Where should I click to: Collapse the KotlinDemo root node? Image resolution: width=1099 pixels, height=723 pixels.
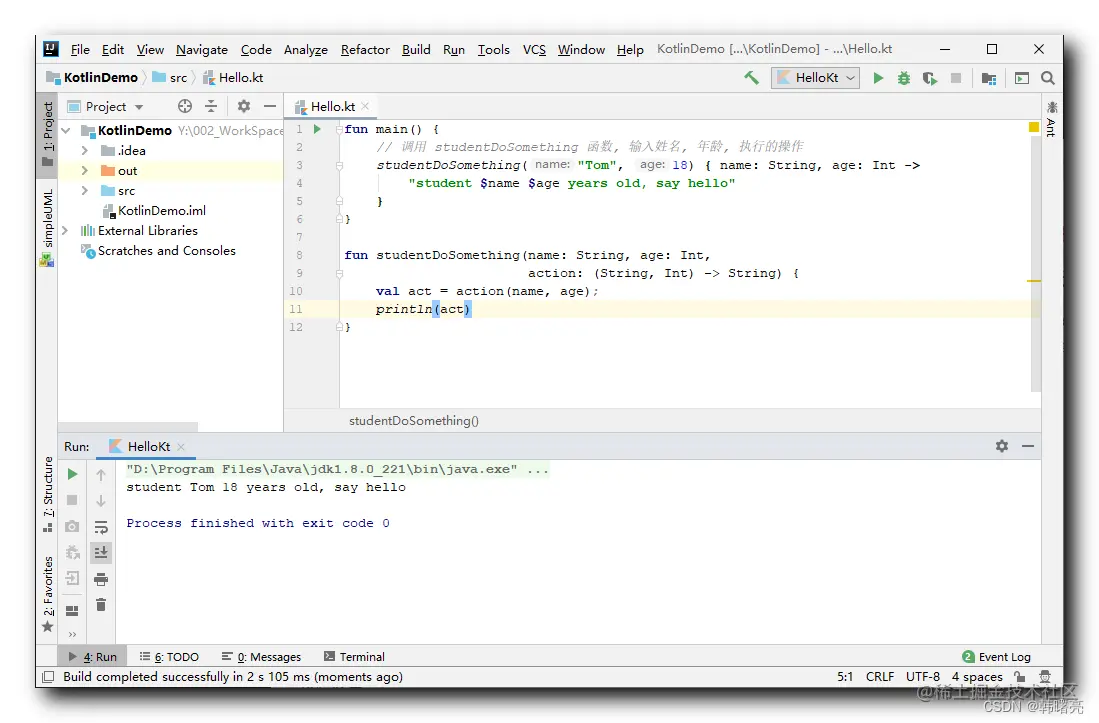point(66,130)
